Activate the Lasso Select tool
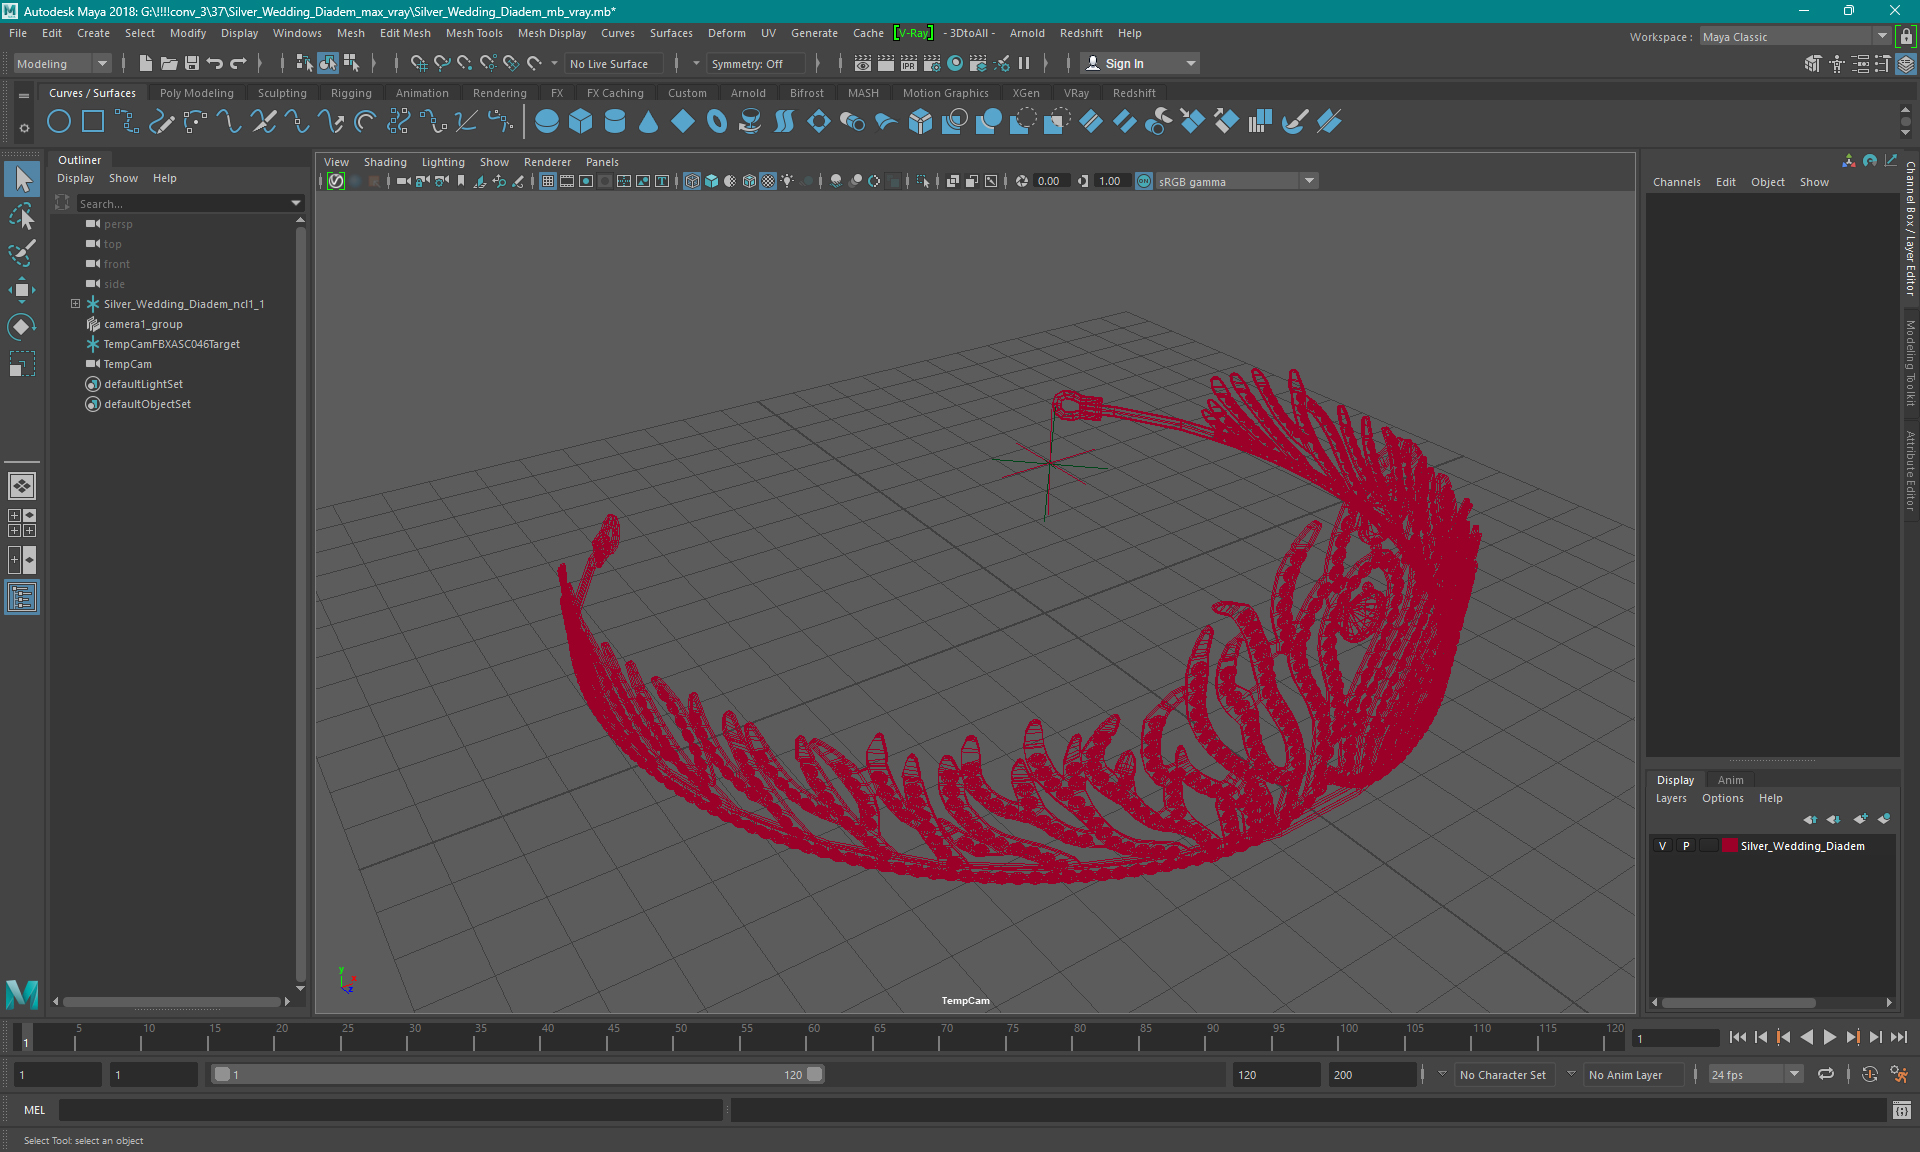The image size is (1920, 1152). (22, 216)
